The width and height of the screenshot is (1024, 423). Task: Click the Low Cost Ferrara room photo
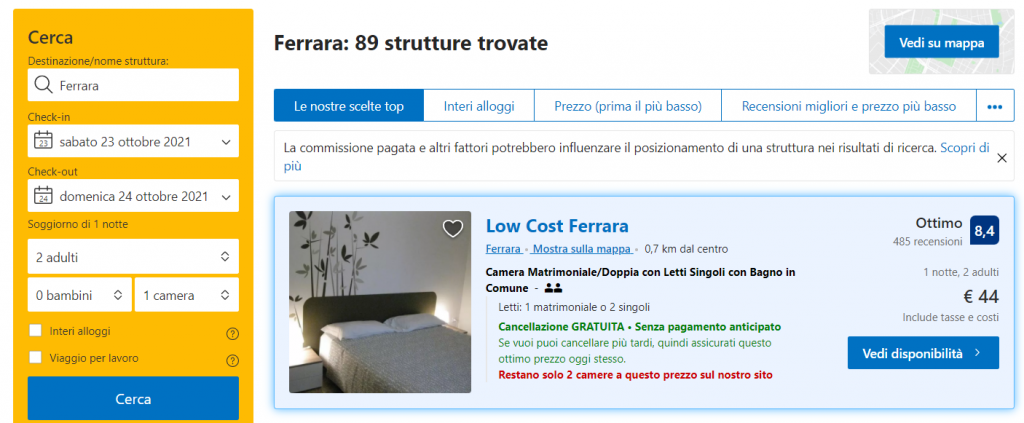[x=380, y=302]
